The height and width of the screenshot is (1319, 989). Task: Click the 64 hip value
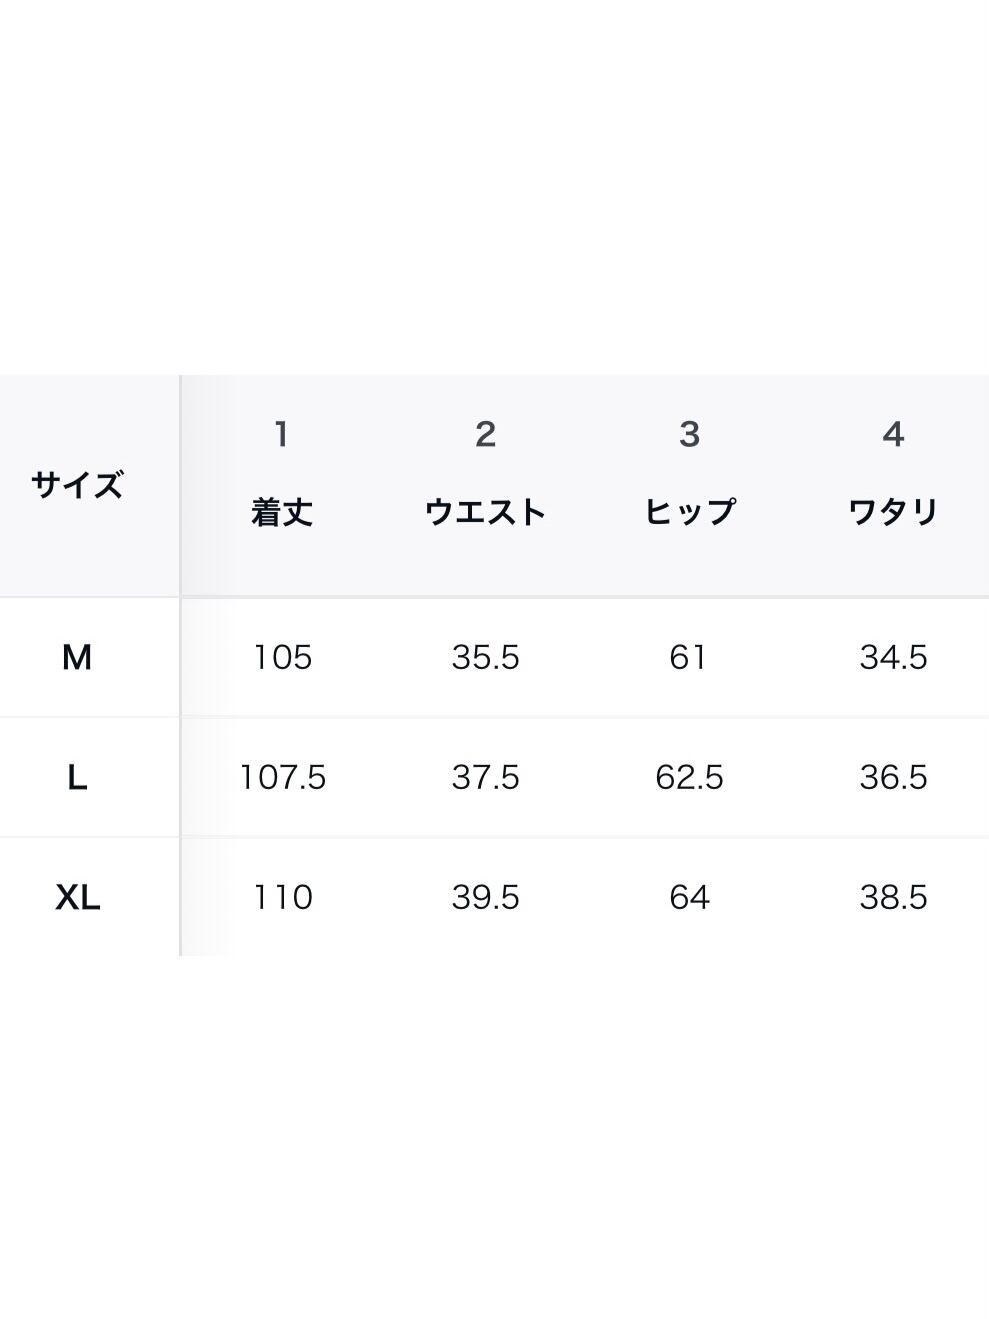pyautogui.click(x=689, y=897)
